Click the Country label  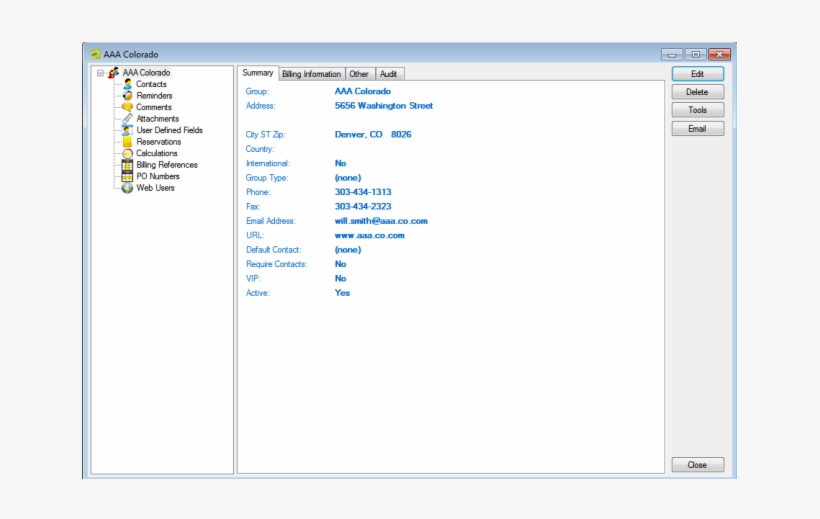[x=260, y=149]
